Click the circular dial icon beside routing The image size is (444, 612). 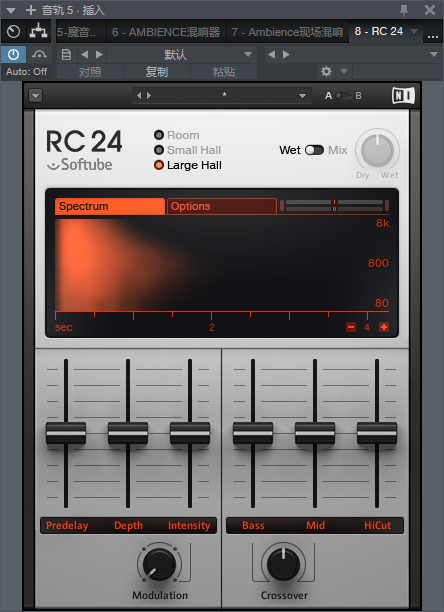pyautogui.click(x=13, y=32)
